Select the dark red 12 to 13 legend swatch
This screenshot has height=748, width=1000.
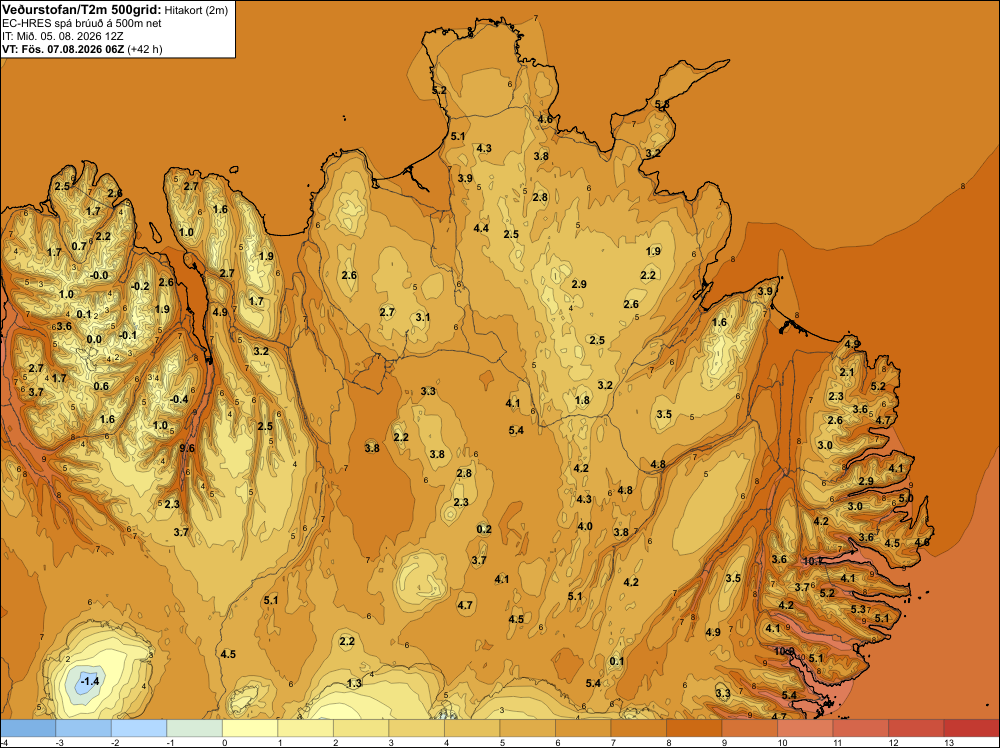click(x=915, y=728)
